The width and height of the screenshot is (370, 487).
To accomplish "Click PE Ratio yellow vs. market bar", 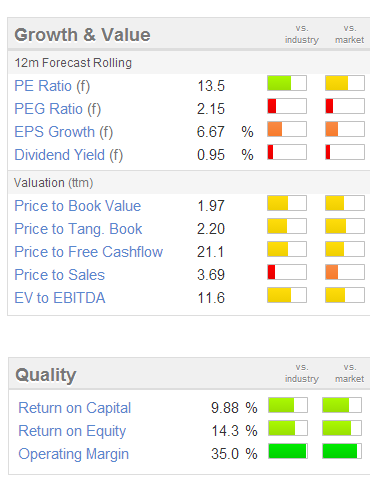I will tap(345, 83).
